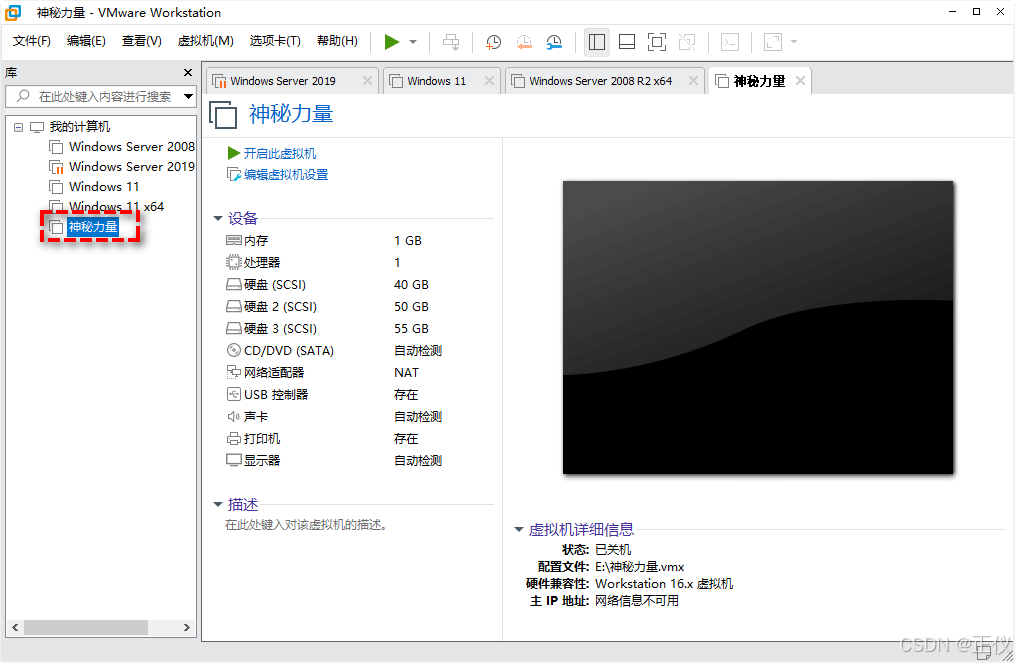Select 神秘力量 in library tree
1015x663 pixels.
[93, 227]
